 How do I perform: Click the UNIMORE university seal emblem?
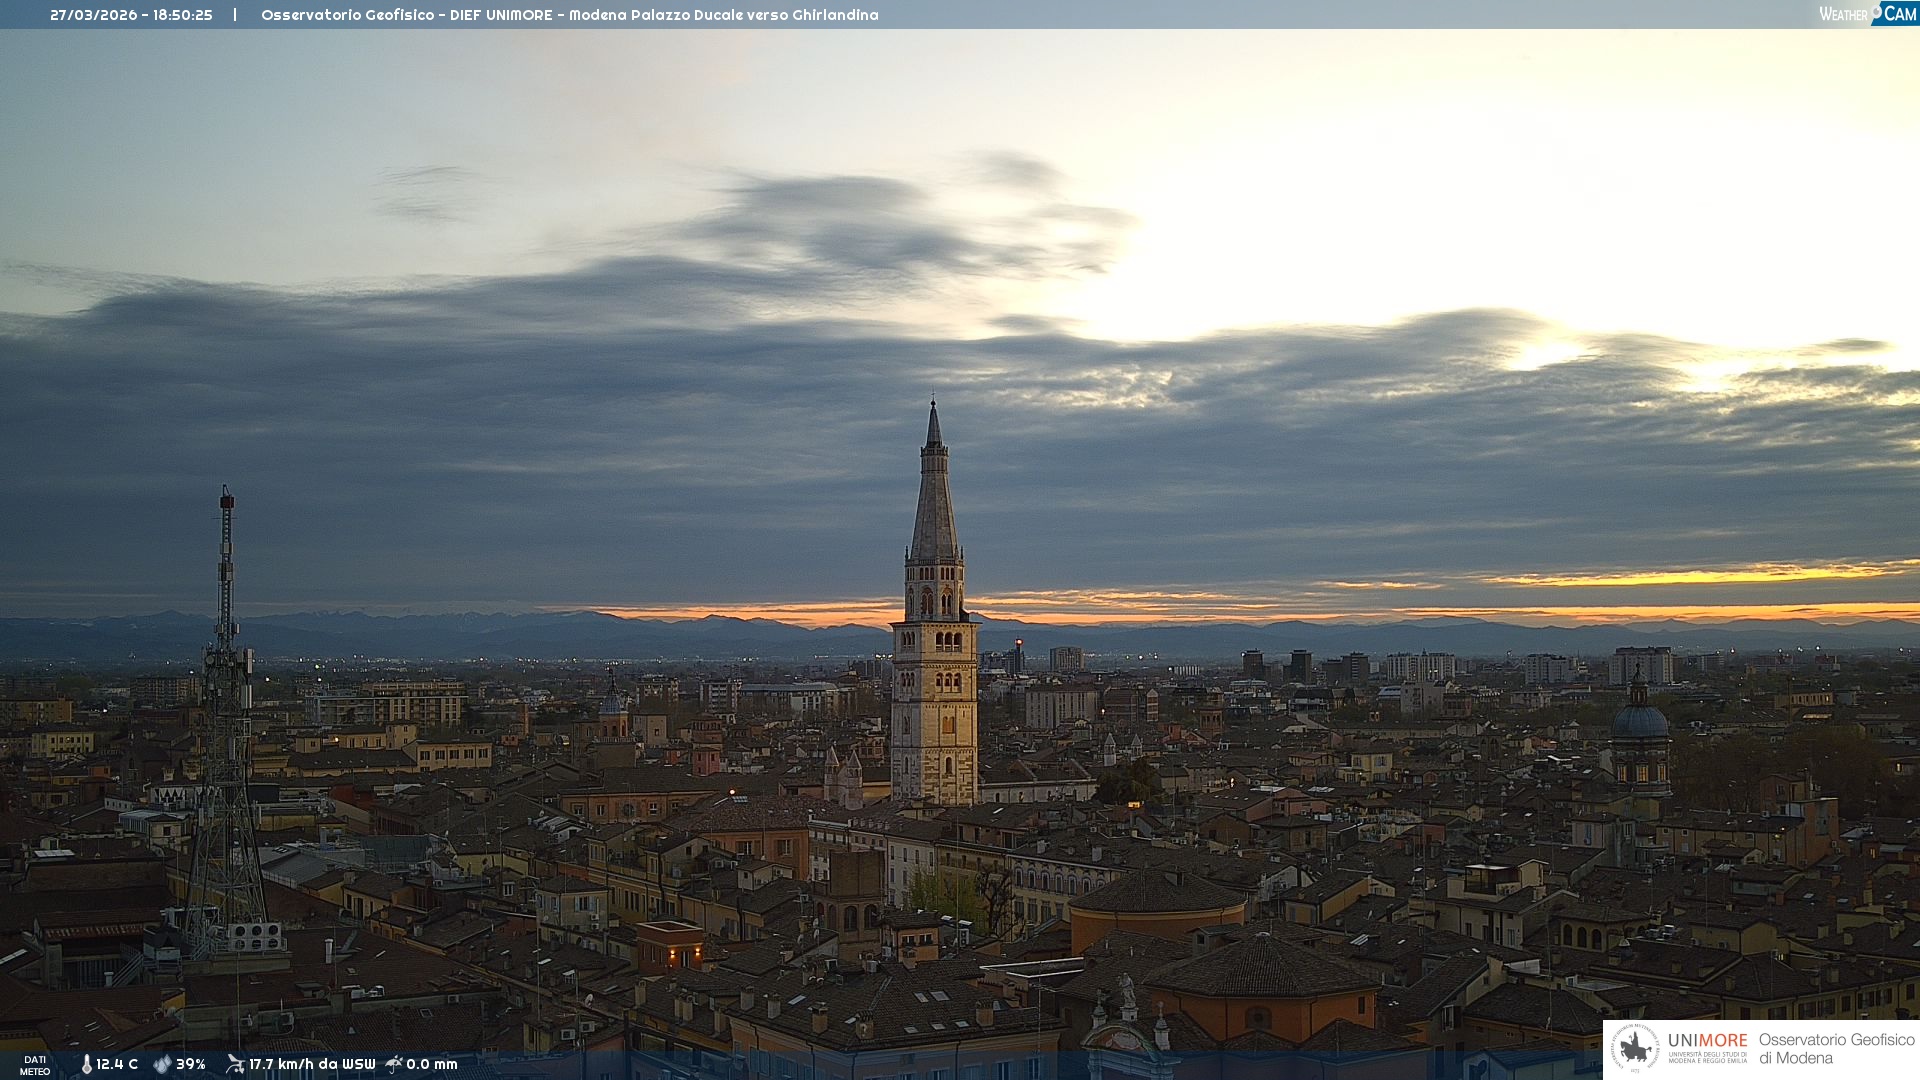[1635, 1048]
